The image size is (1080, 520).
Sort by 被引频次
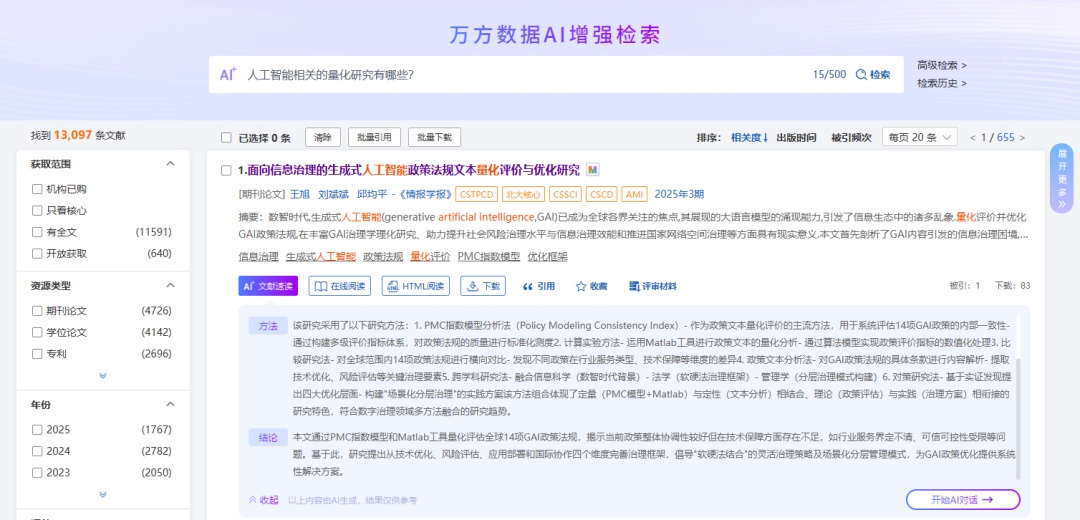click(x=851, y=138)
